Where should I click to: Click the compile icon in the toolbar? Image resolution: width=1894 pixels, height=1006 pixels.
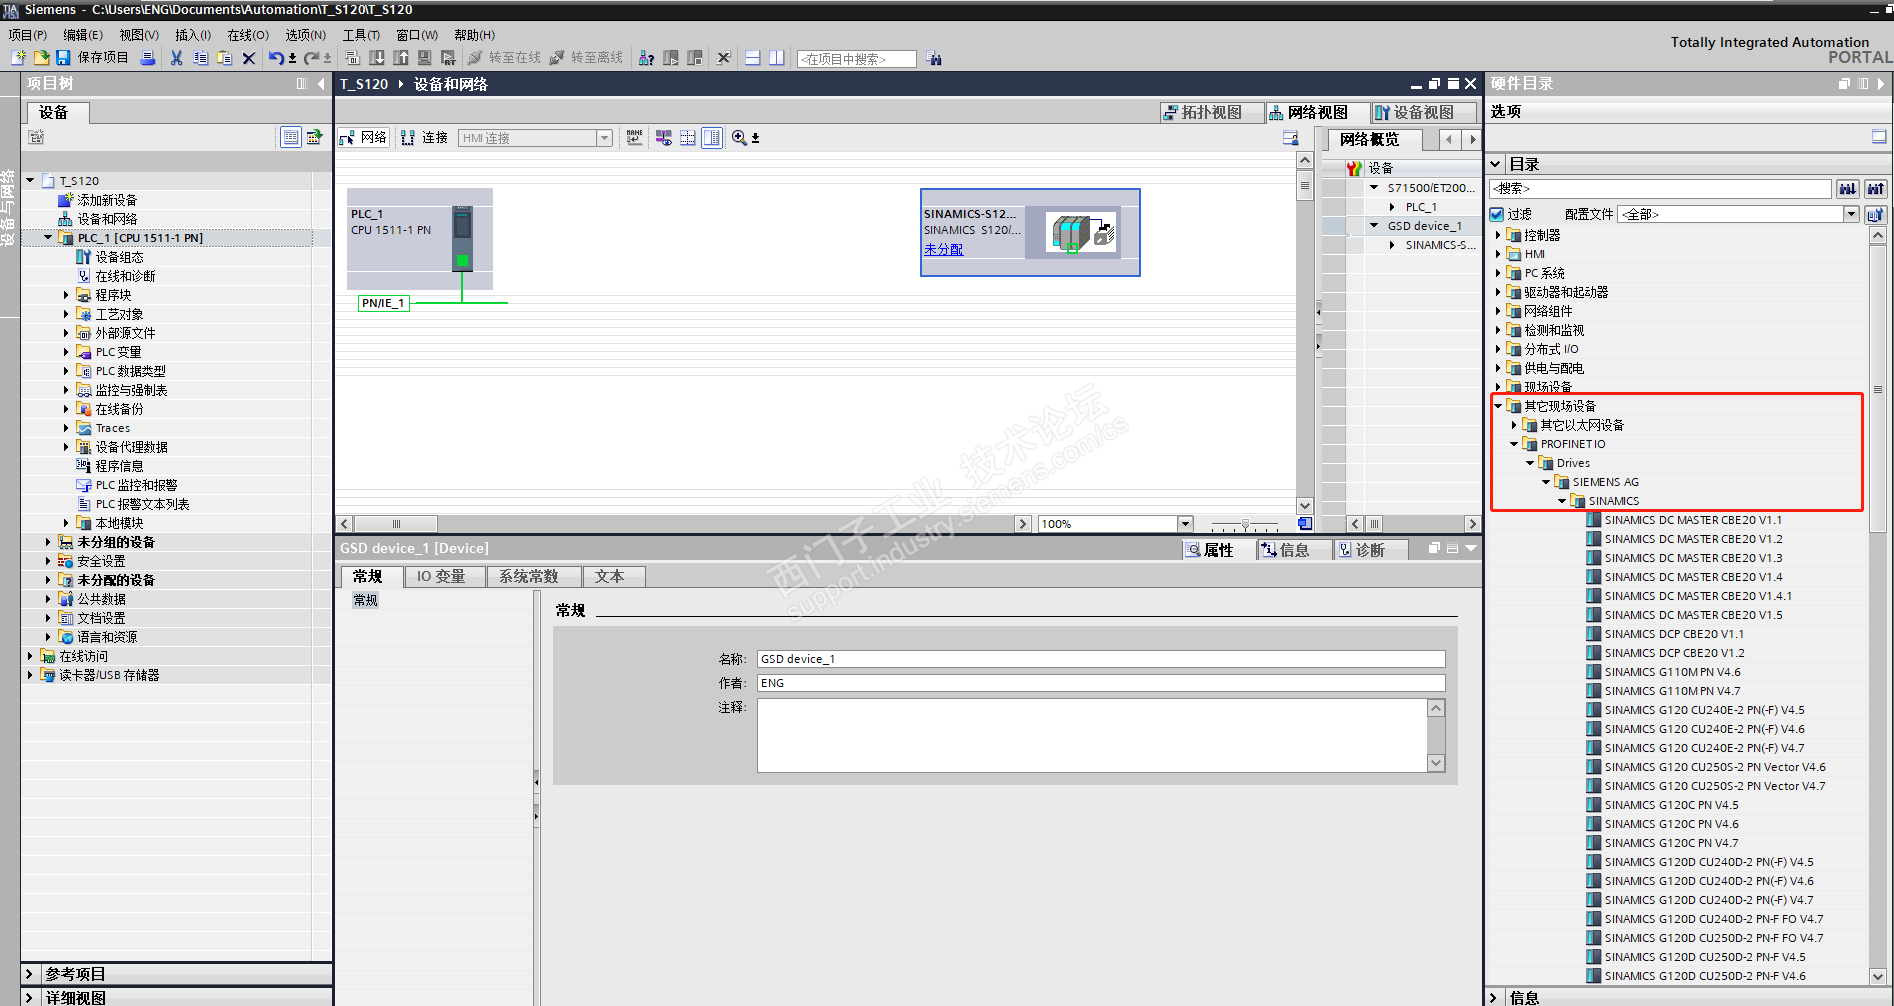point(352,58)
